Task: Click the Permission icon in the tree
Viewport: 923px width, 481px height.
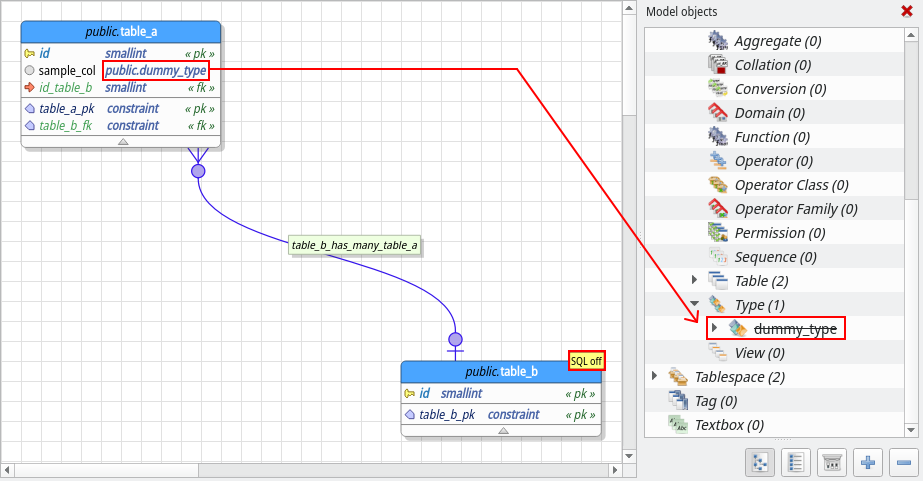Action: tap(718, 233)
